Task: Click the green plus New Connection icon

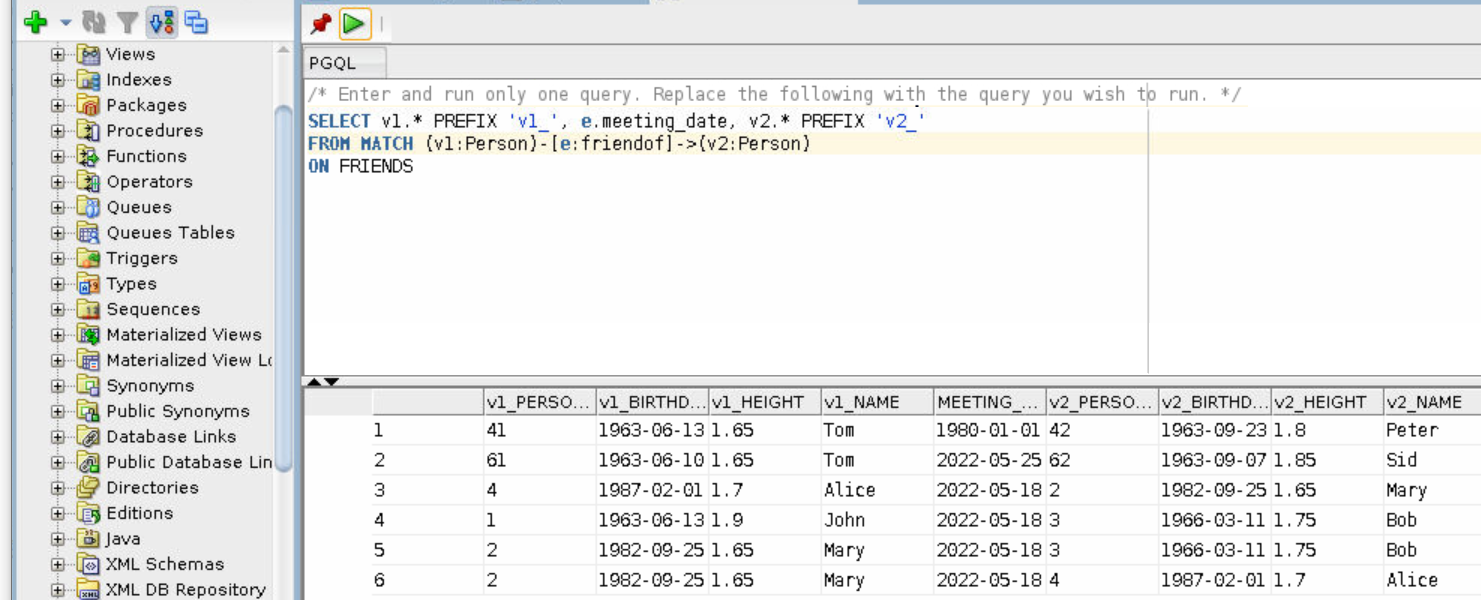Action: coord(36,22)
